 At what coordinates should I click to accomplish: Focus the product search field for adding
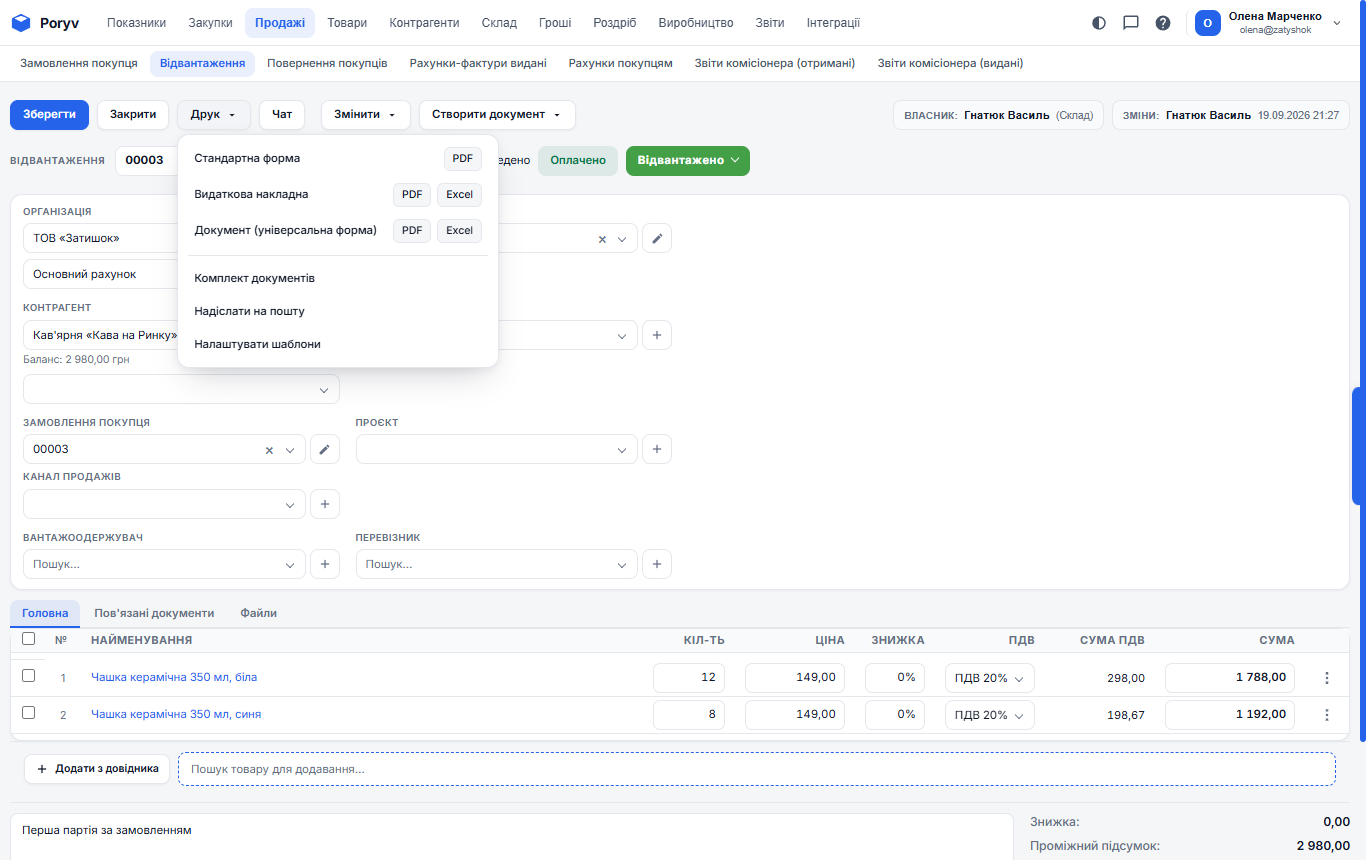click(757, 769)
